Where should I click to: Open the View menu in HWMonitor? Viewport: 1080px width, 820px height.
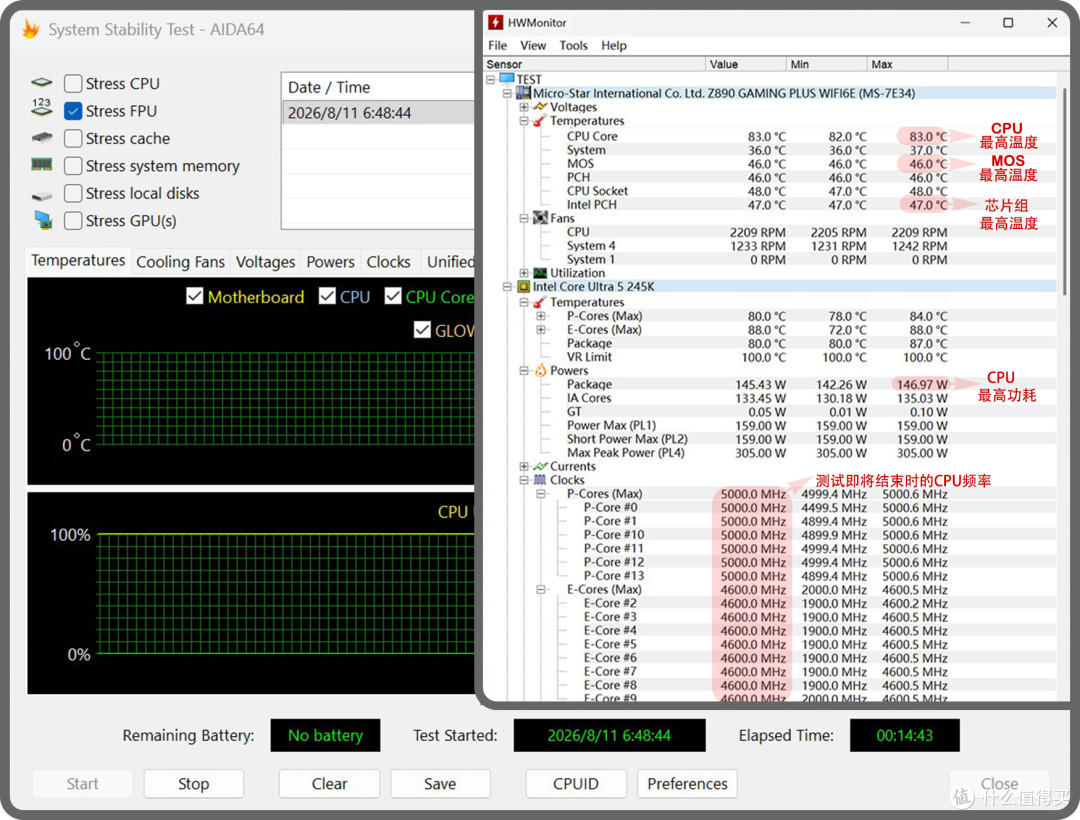(x=532, y=45)
